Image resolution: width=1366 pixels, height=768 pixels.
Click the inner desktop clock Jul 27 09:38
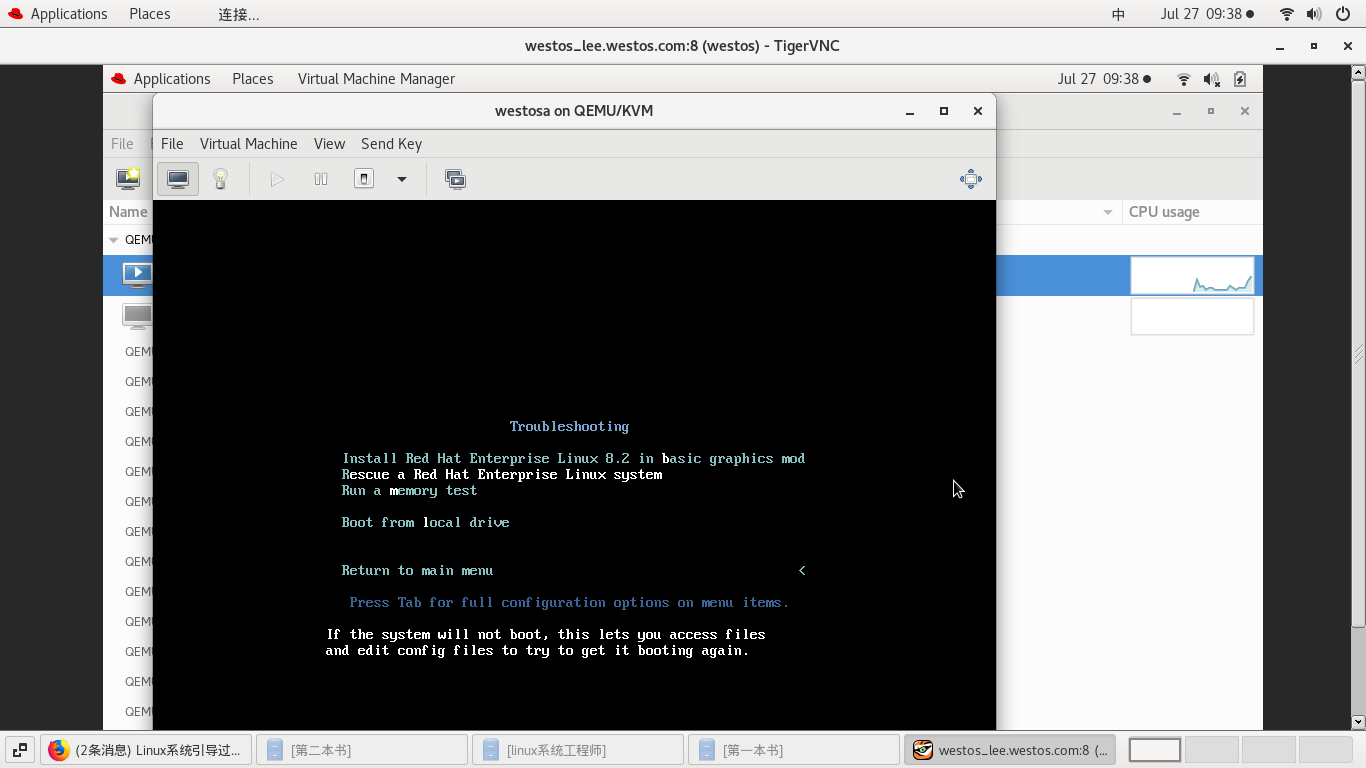(1104, 79)
